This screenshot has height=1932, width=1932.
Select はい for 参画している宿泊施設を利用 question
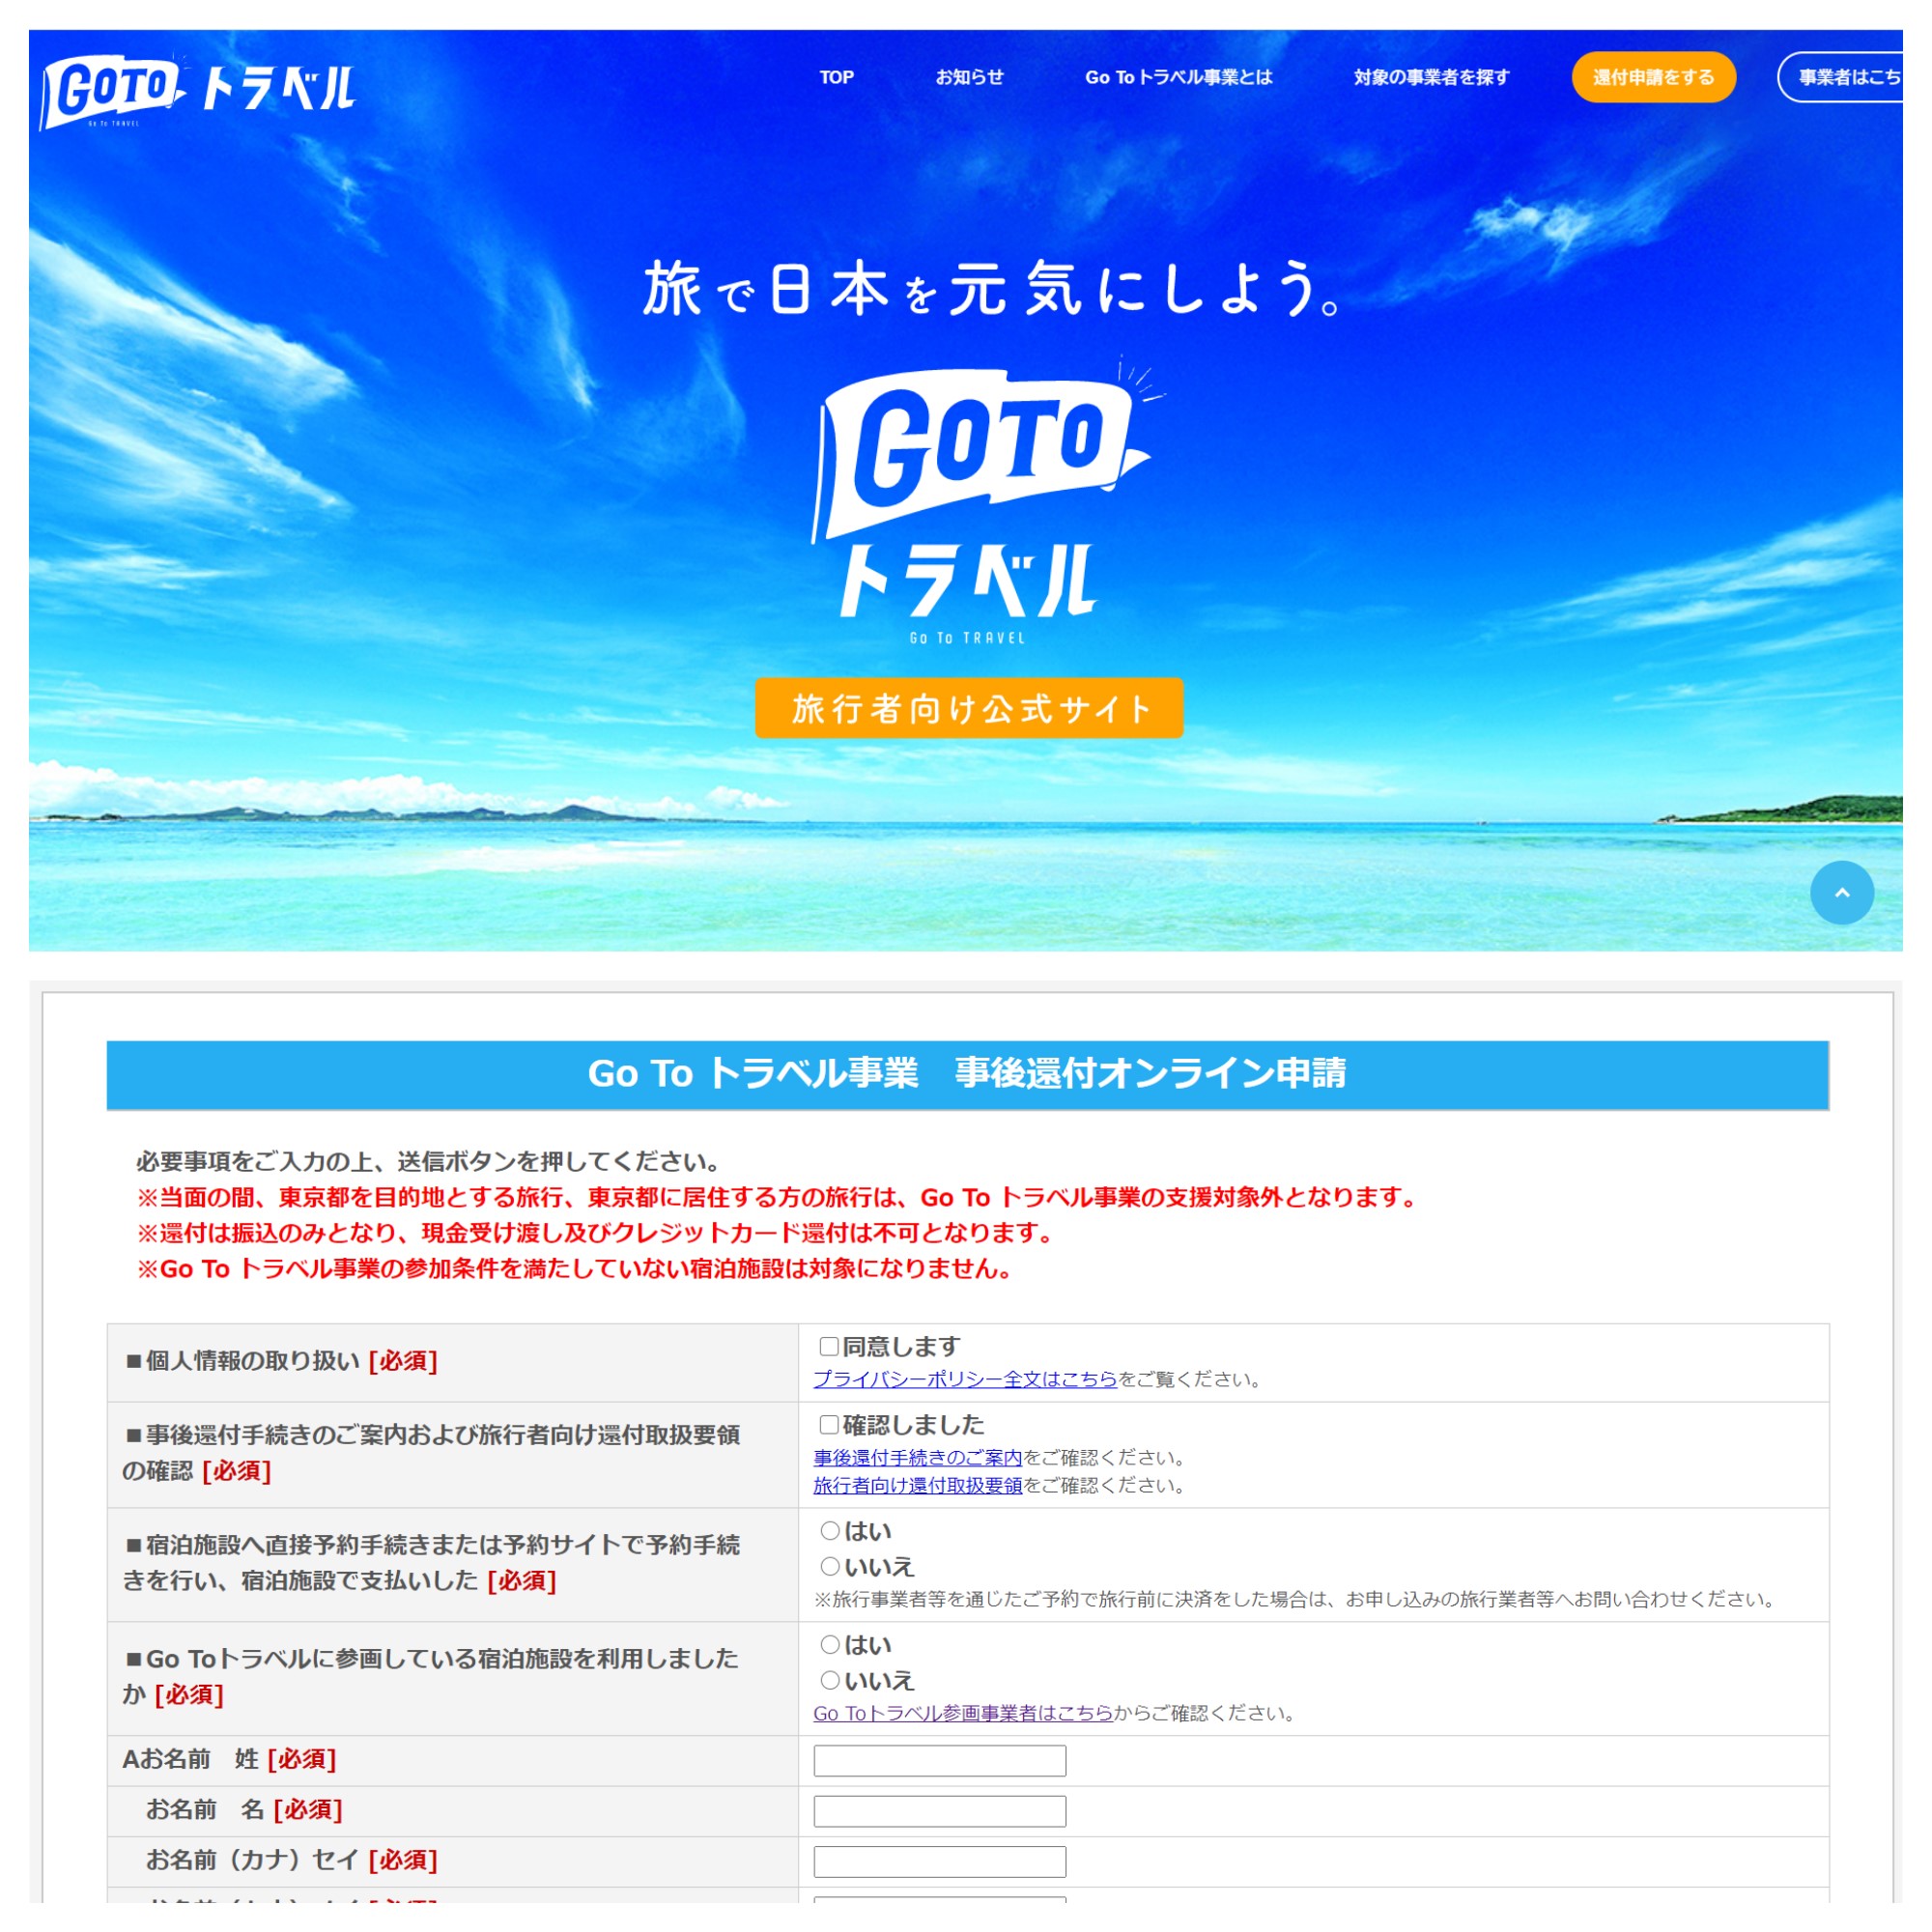coord(830,1644)
